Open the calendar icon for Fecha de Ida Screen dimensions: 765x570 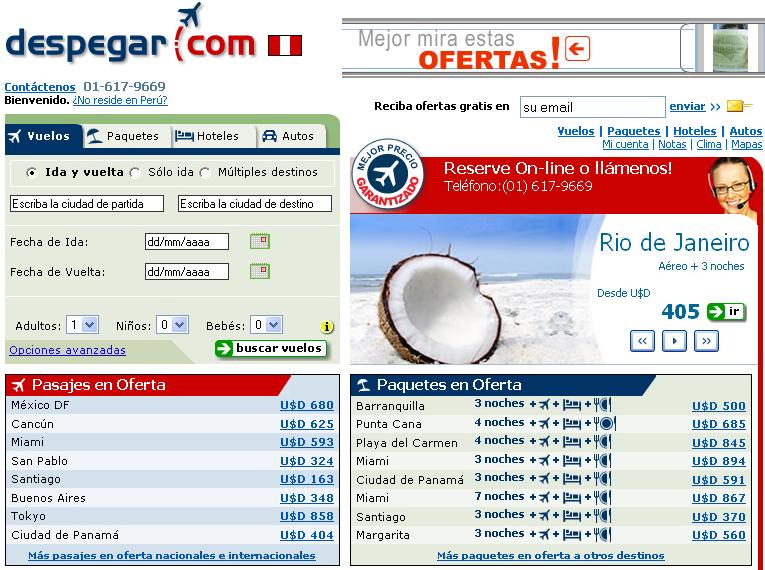pos(260,241)
